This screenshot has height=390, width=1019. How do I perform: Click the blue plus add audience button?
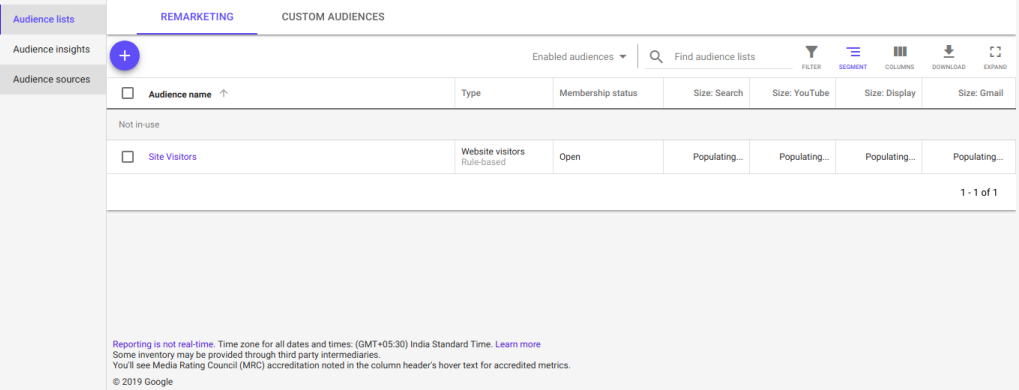coord(125,56)
